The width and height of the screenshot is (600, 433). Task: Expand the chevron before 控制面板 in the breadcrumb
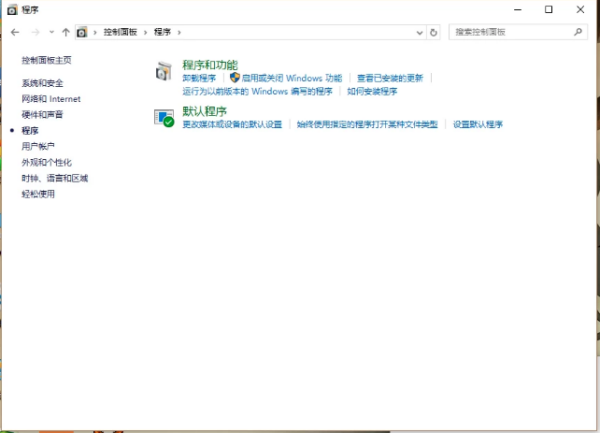coord(95,33)
